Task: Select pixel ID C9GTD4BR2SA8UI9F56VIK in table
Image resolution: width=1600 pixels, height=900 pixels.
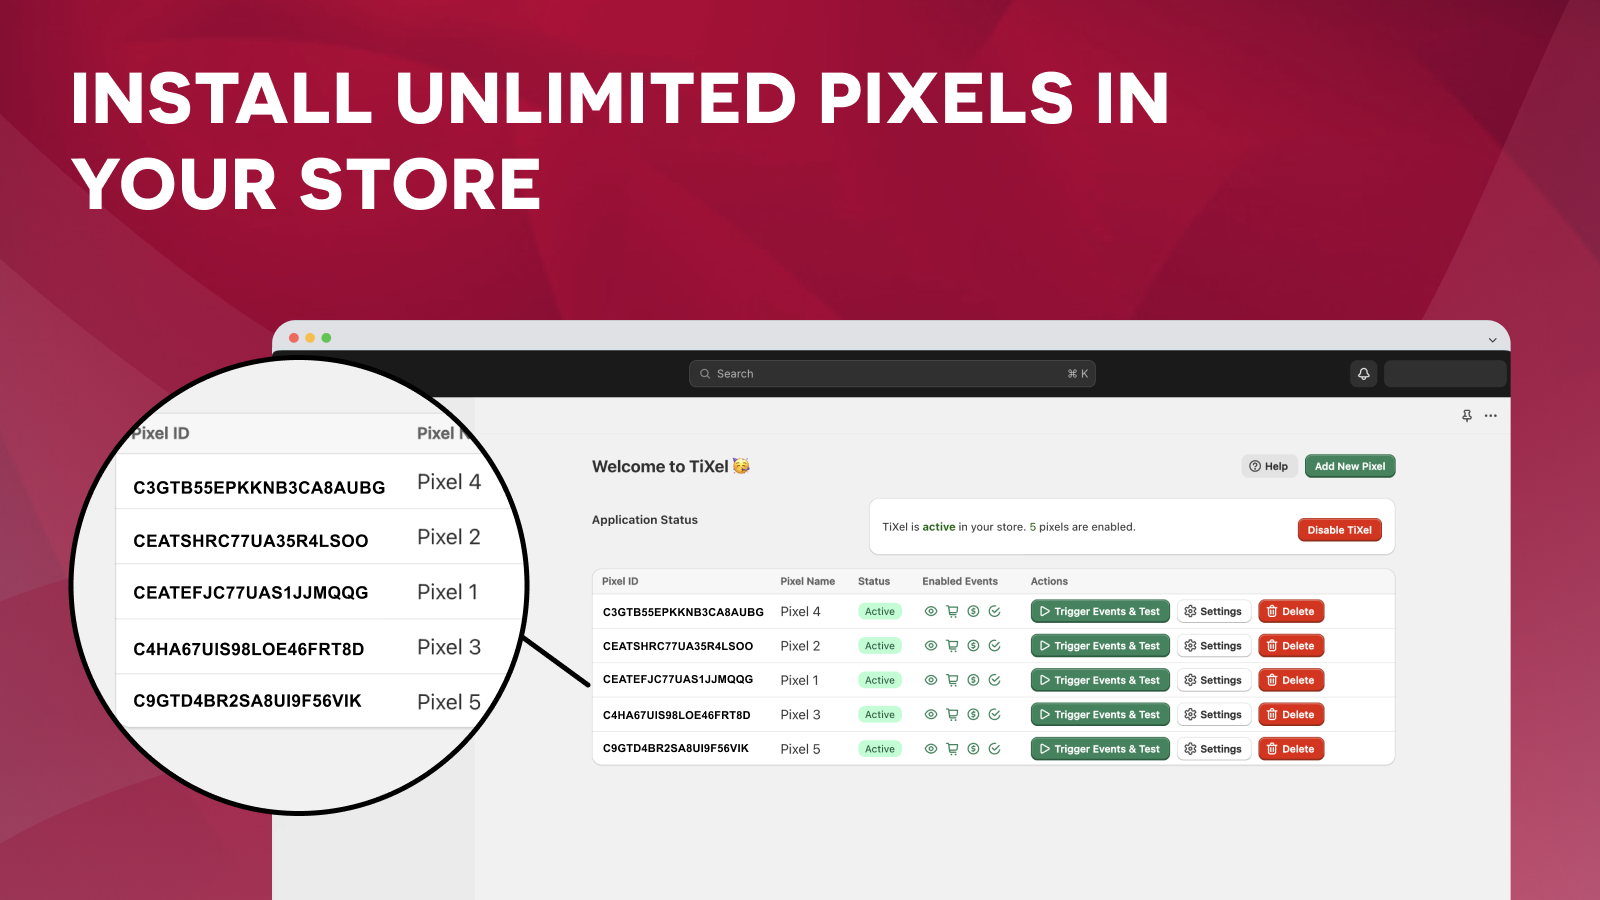Action: coord(676,748)
